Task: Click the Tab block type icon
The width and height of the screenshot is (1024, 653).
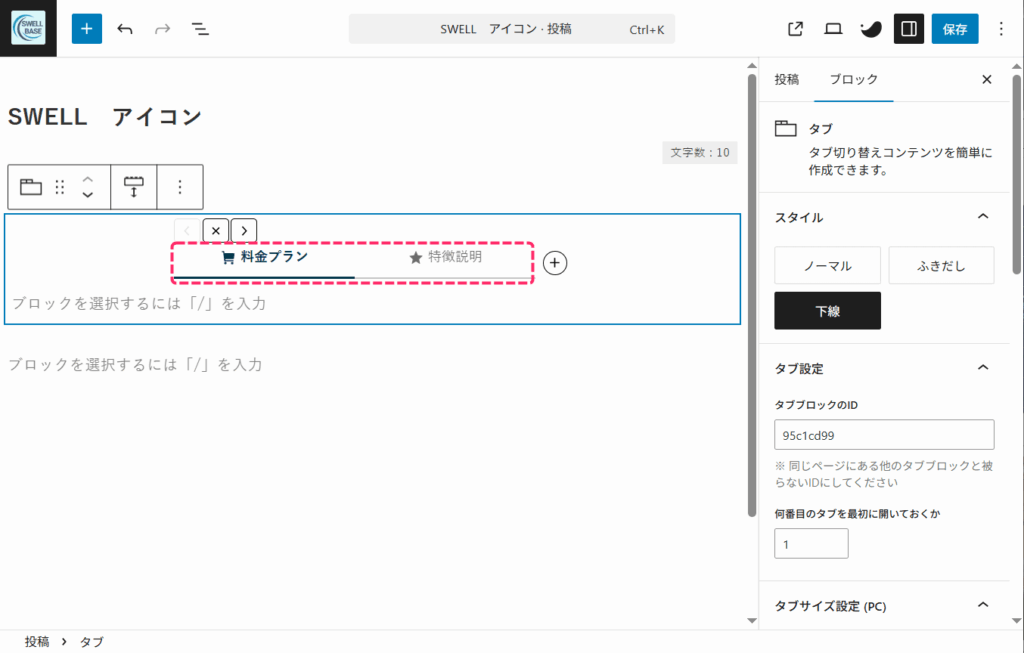Action: click(31, 187)
